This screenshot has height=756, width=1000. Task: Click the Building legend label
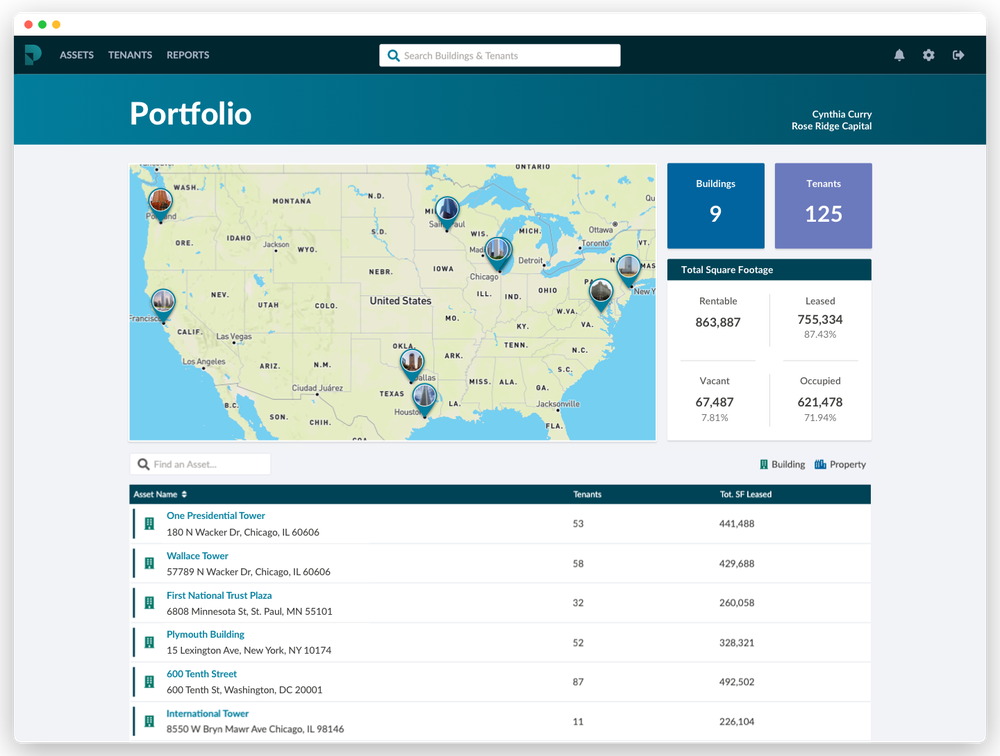(788, 464)
